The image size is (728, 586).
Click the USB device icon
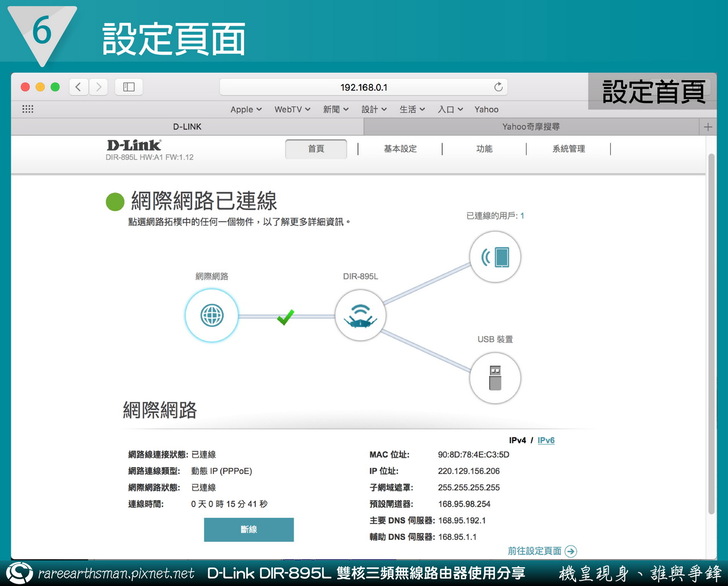click(496, 378)
